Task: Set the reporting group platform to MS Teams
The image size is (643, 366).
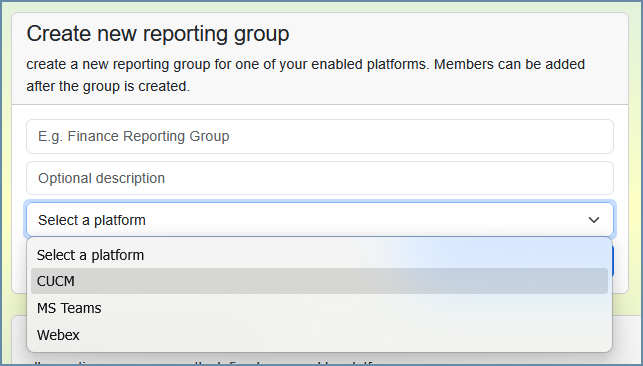Action: 319,308
